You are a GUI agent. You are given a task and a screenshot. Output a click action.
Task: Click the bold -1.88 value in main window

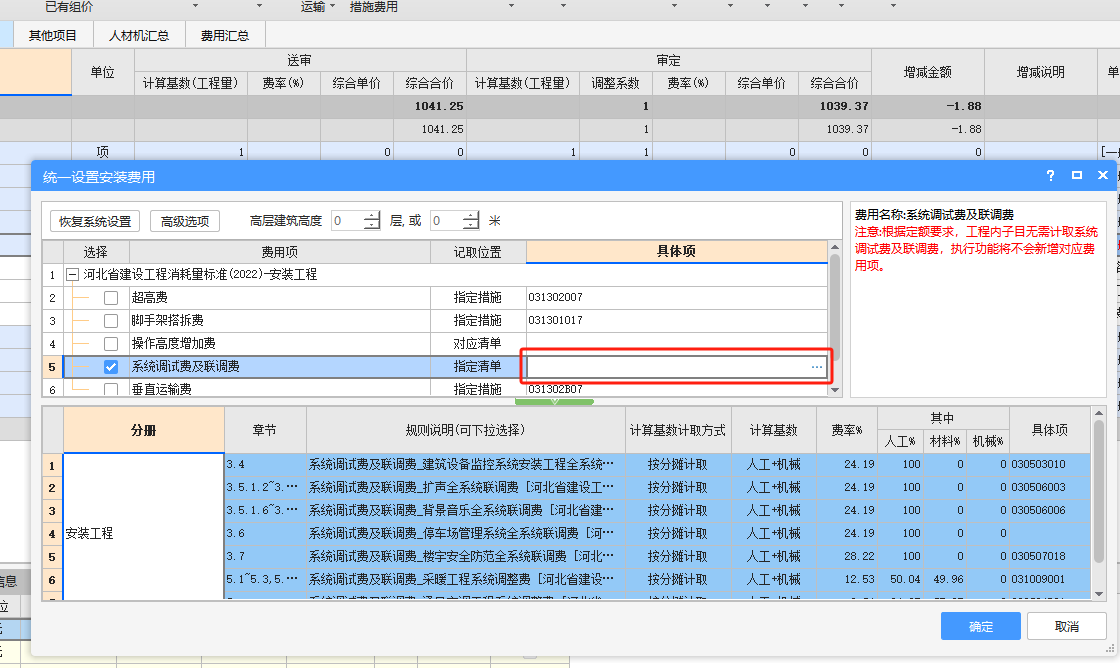[964, 106]
